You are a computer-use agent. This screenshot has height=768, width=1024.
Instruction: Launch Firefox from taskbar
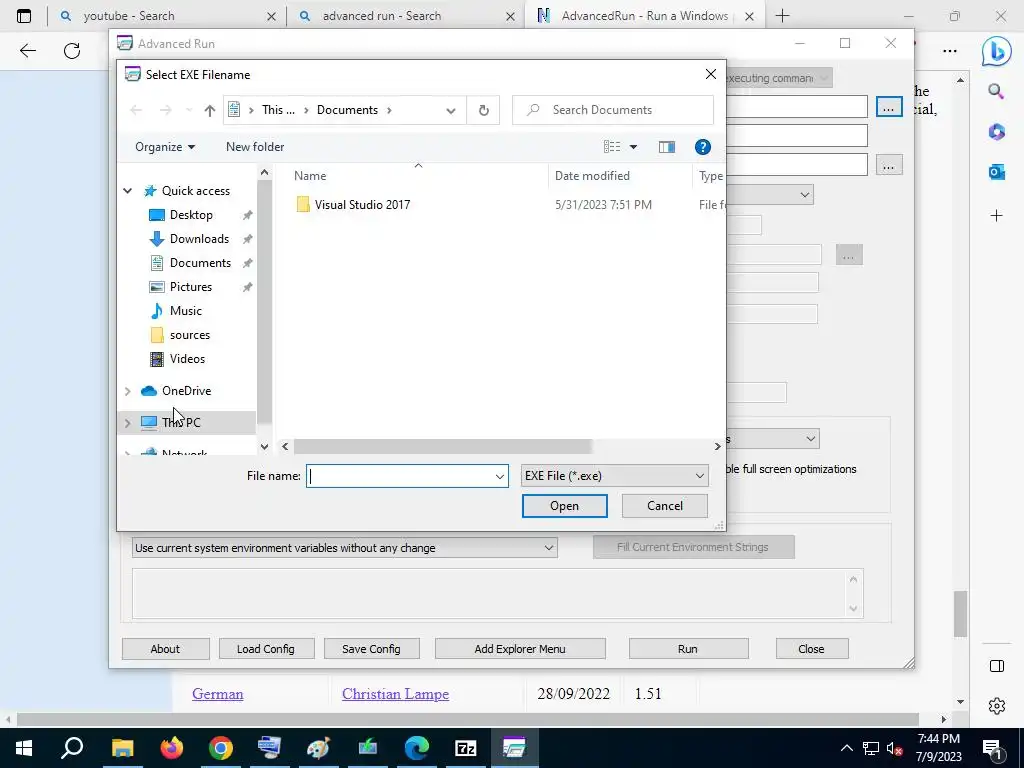click(x=172, y=748)
